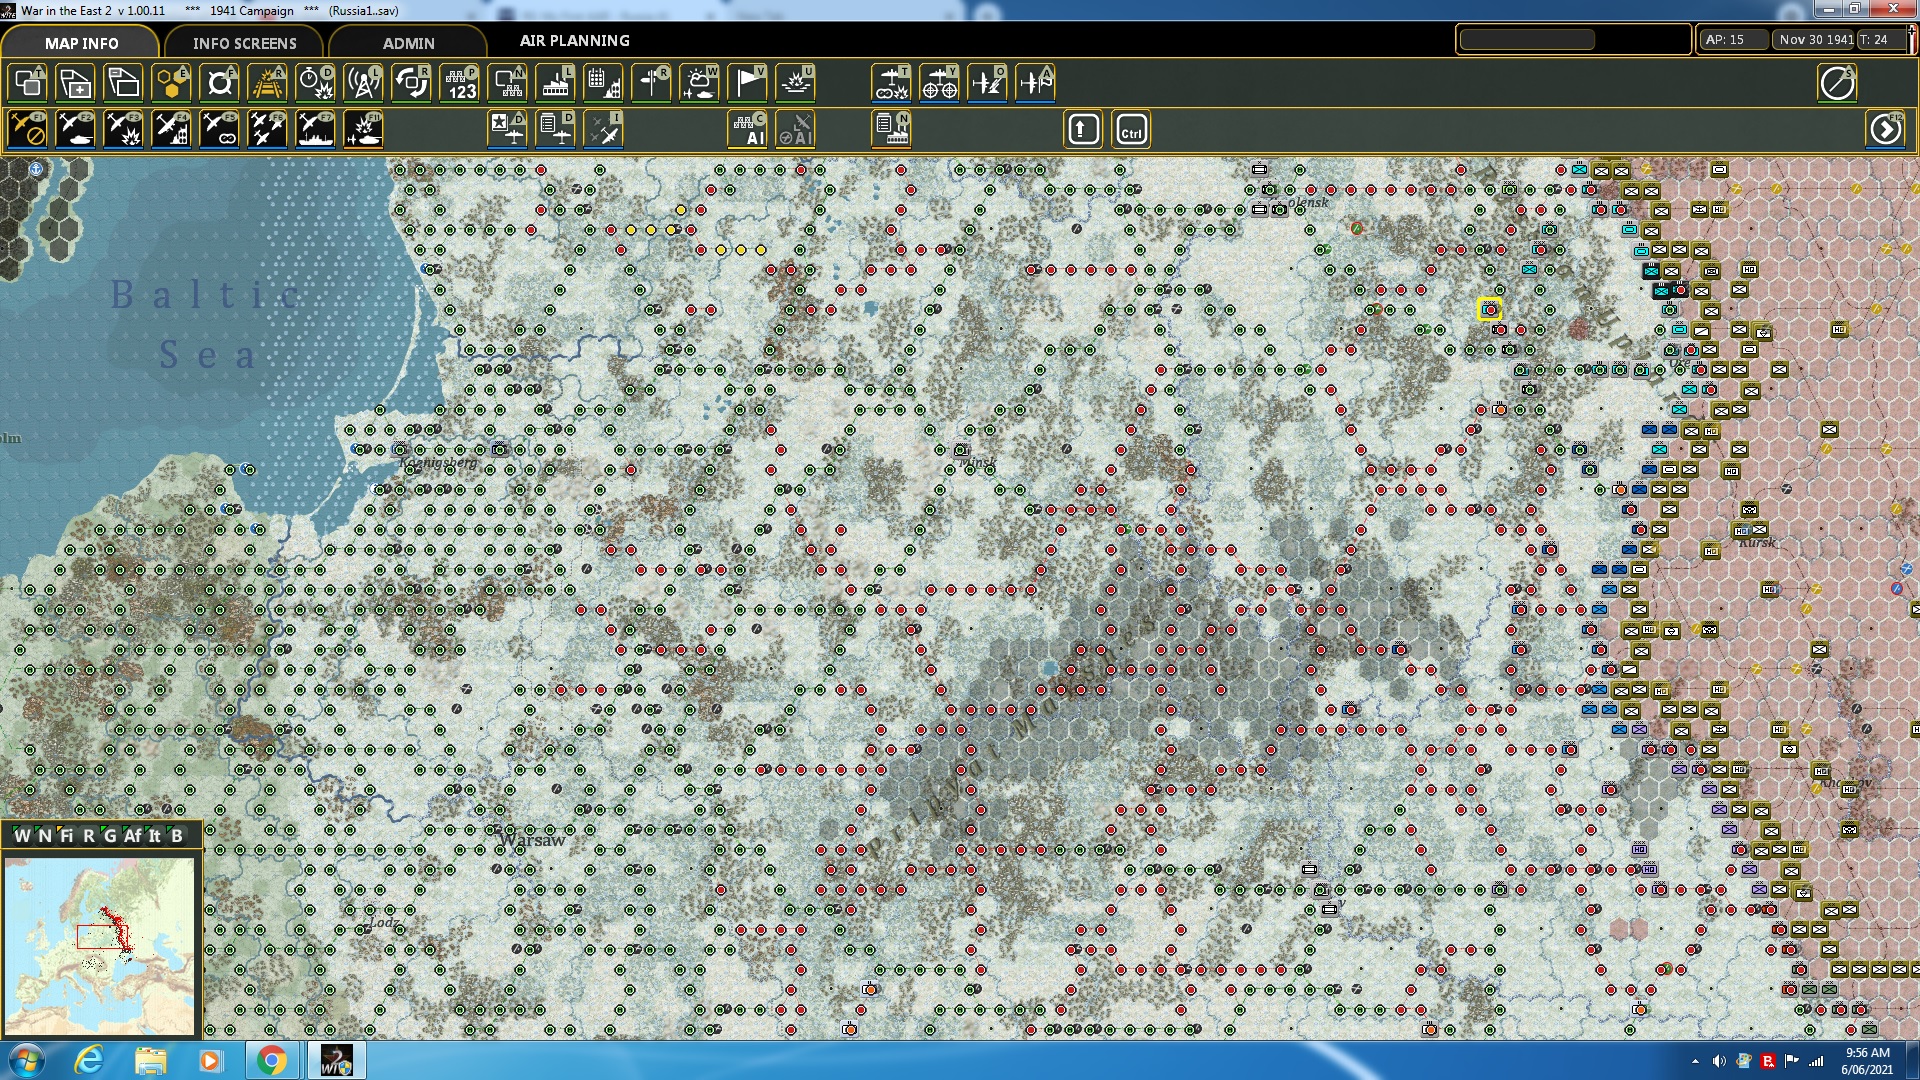The image size is (1920, 1080).
Task: Open the MAP INFO tab
Action: tap(81, 43)
